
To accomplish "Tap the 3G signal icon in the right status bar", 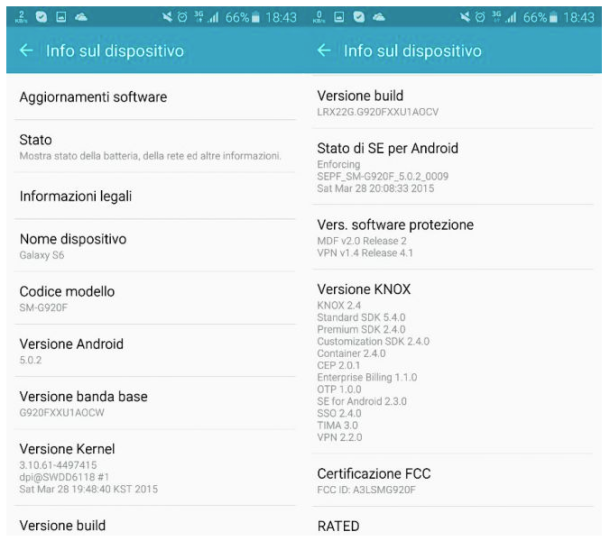I will point(518,16).
